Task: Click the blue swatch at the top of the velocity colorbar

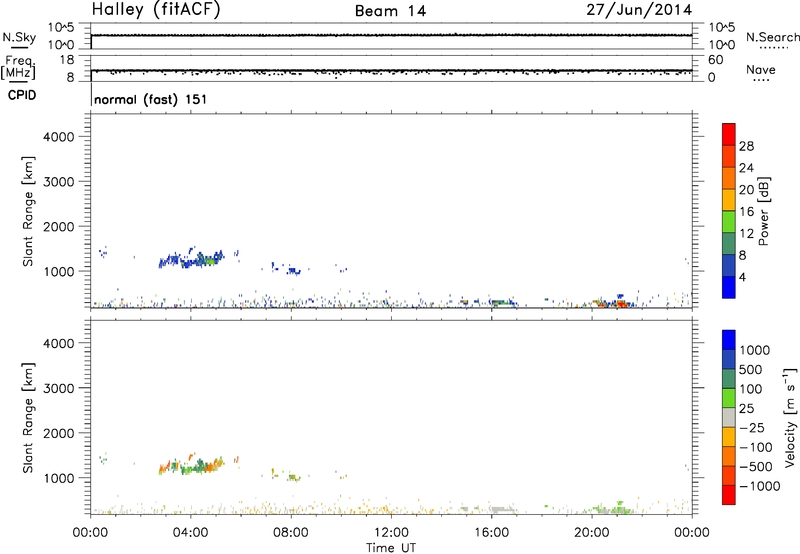Action: (729, 340)
